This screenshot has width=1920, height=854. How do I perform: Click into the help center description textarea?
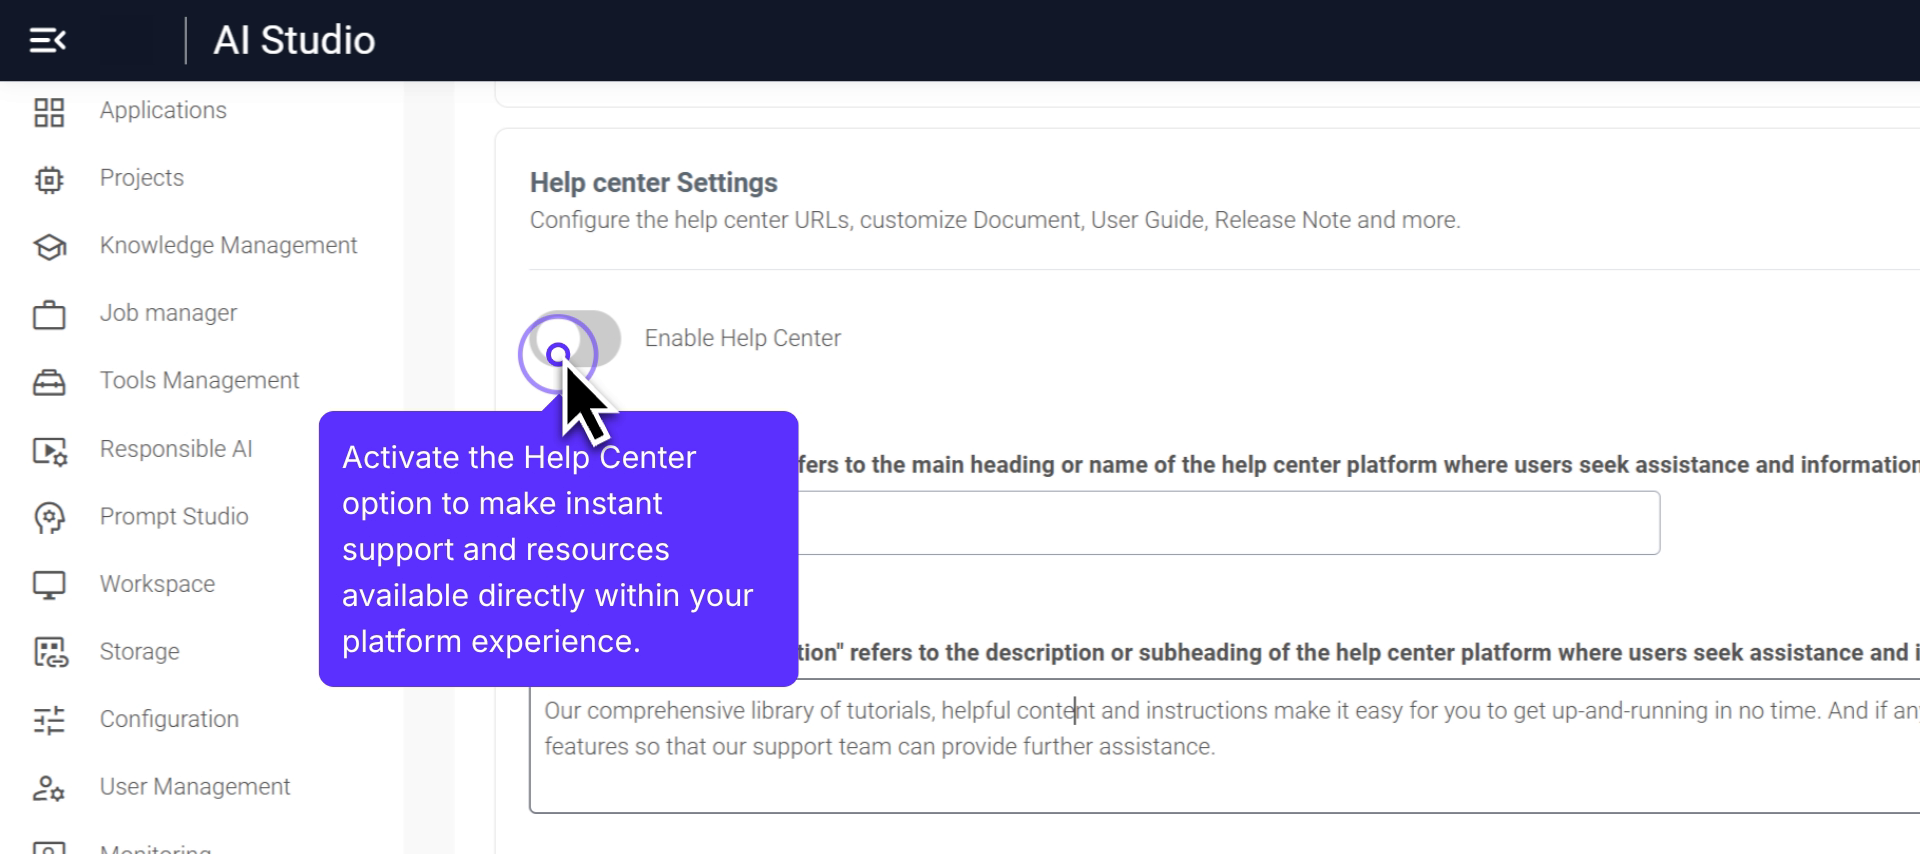point(1224,746)
